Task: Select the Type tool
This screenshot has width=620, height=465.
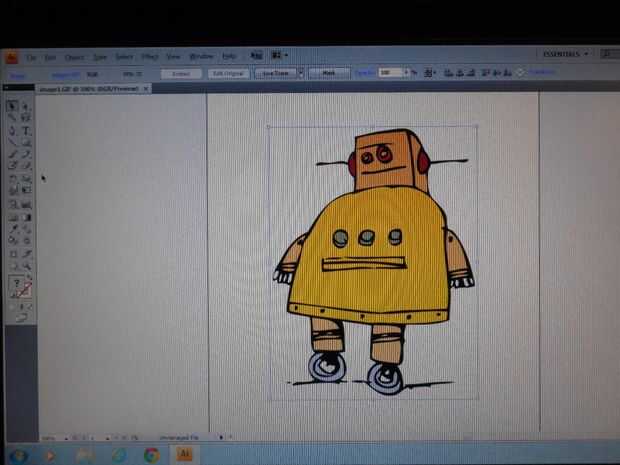Action: (x=26, y=130)
